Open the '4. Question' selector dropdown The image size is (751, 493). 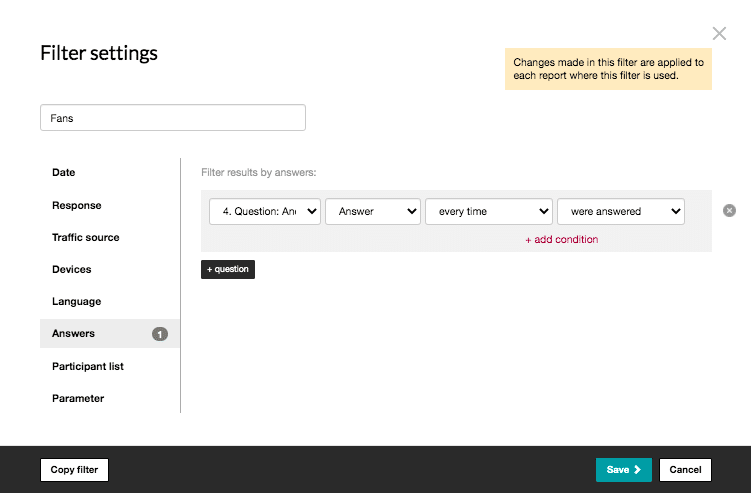point(265,211)
